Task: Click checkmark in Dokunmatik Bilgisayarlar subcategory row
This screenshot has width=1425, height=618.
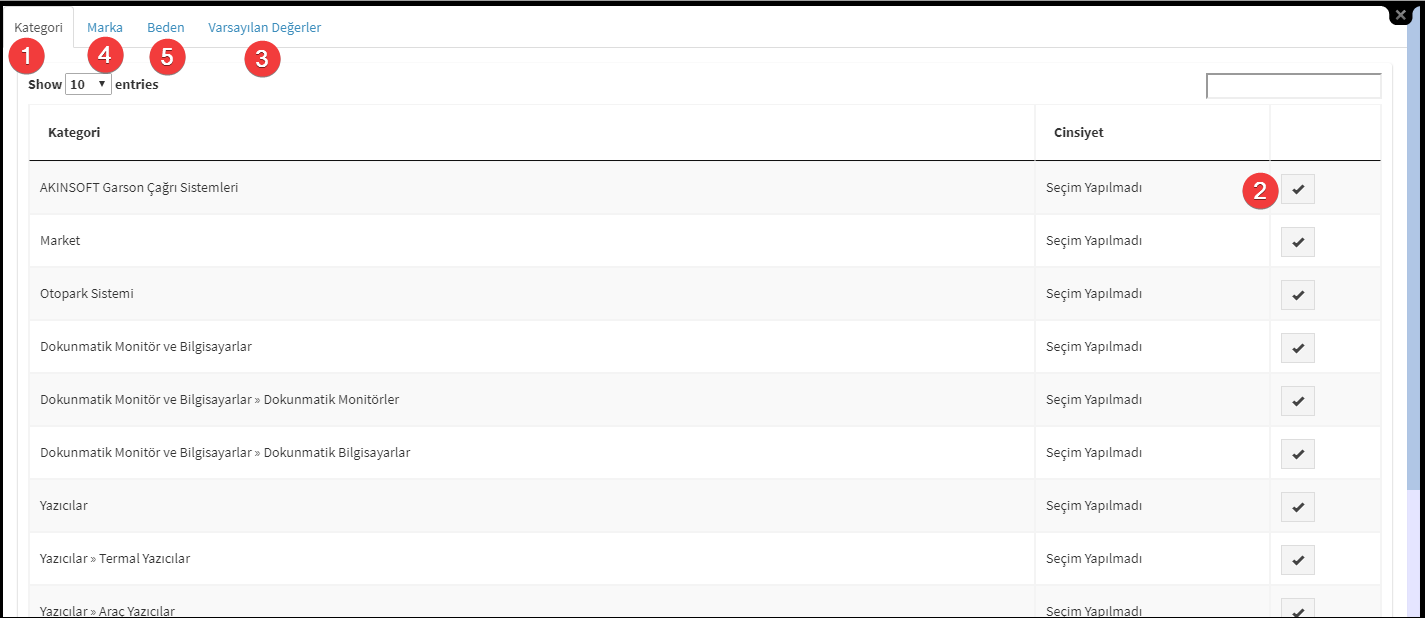Action: click(x=1298, y=454)
